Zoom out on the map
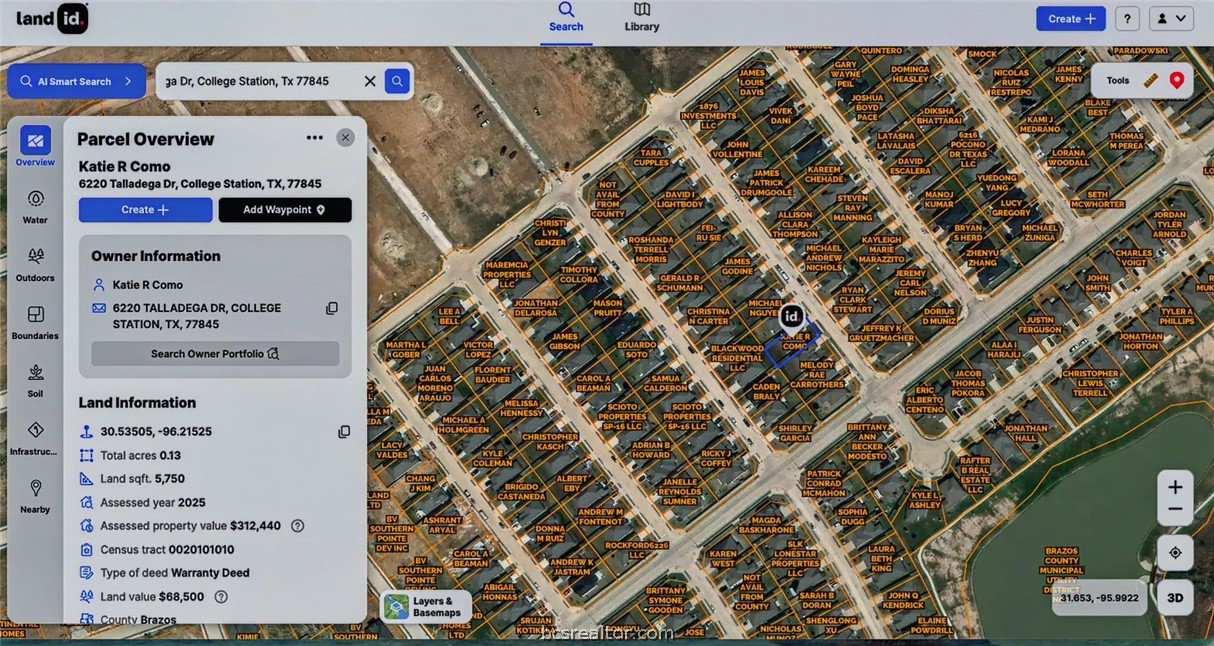Image resolution: width=1214 pixels, height=646 pixels. [x=1175, y=510]
